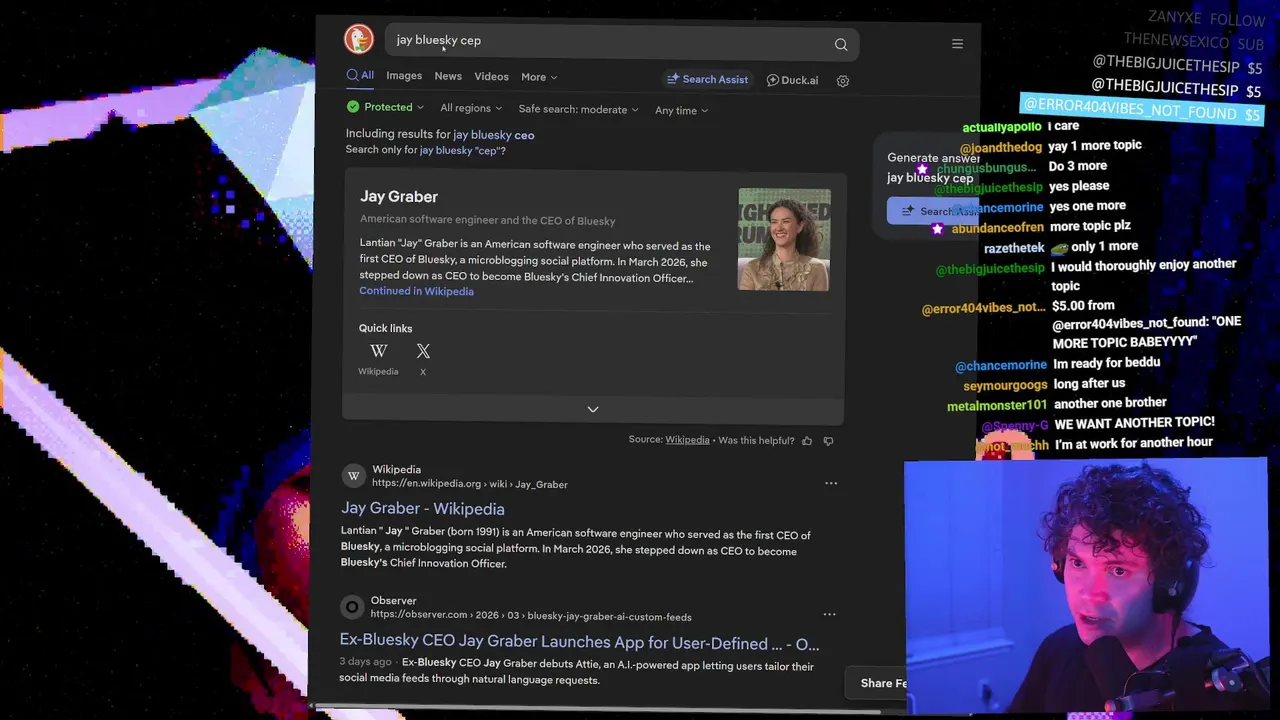This screenshot has width=1280, height=720.
Task: Open the Any time filter dropdown
Action: point(682,110)
